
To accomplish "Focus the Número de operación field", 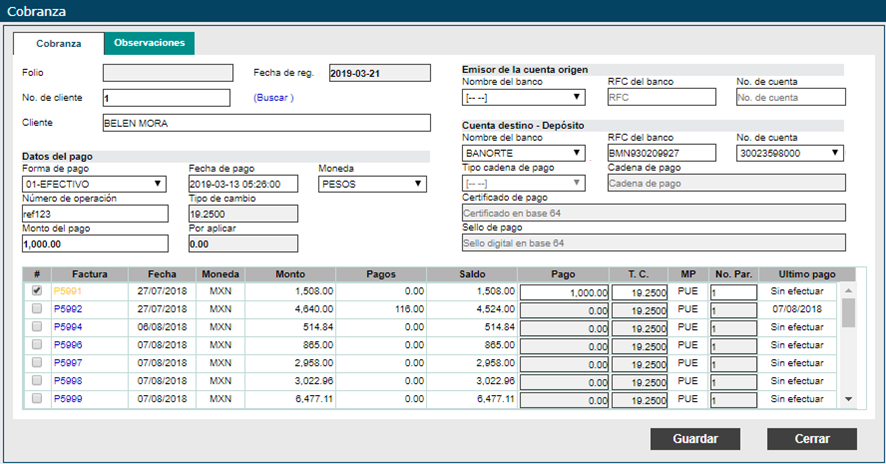I will [x=95, y=214].
